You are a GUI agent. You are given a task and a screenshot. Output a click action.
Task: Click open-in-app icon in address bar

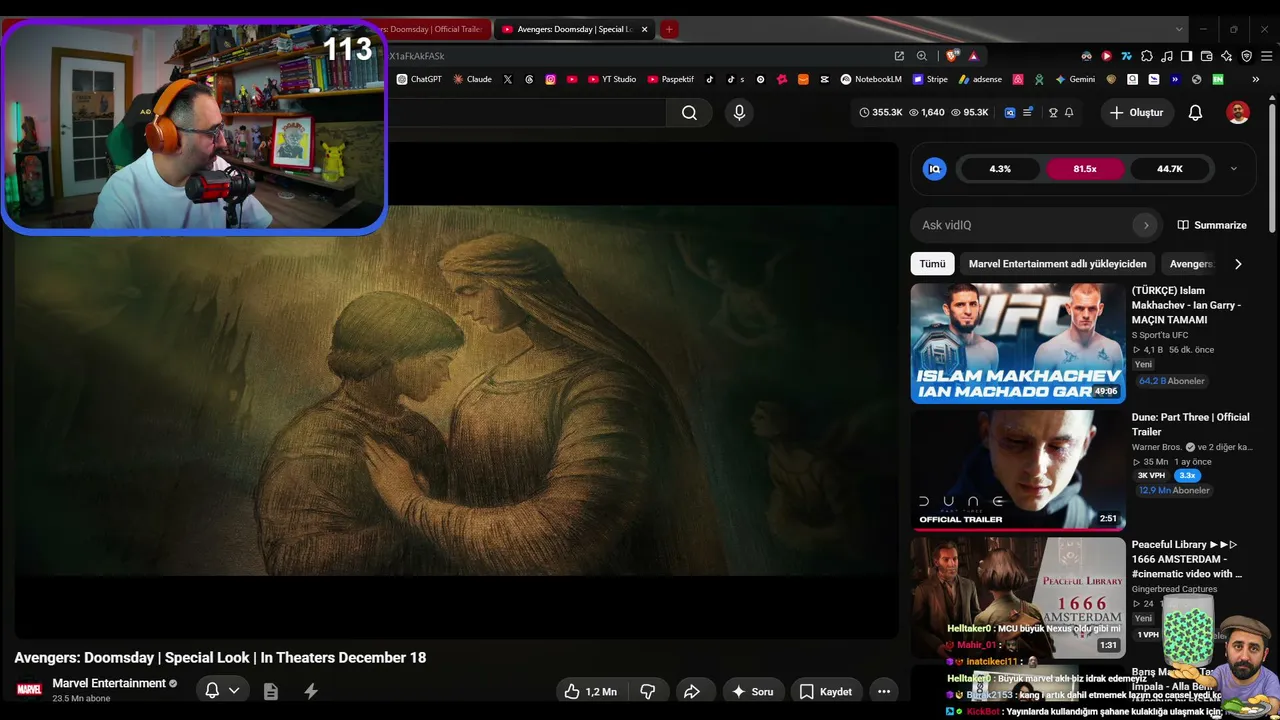(x=899, y=56)
